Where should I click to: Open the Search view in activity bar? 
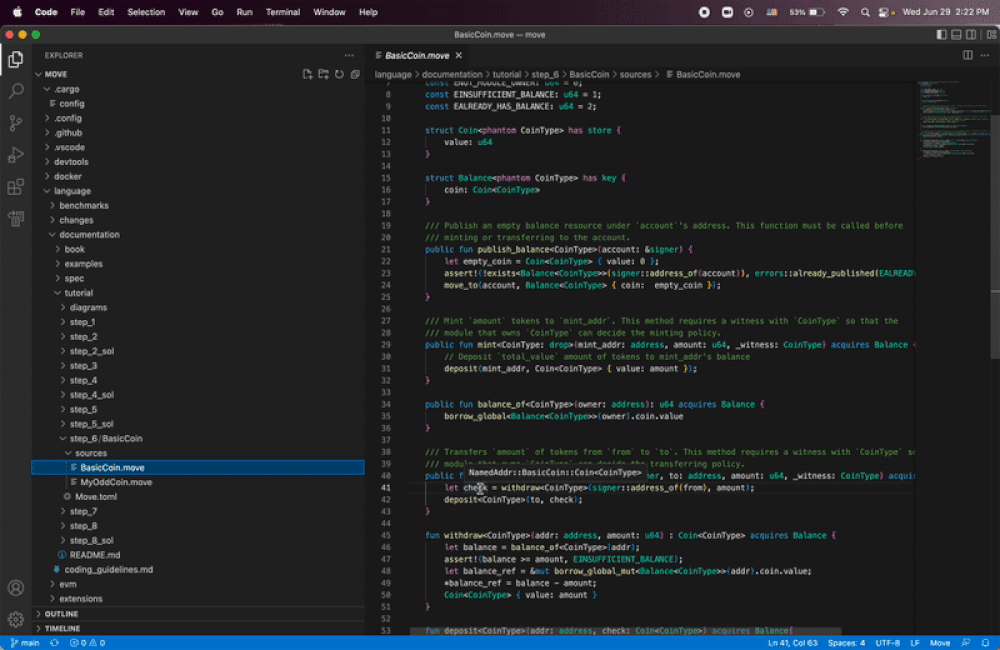pyautogui.click(x=16, y=91)
